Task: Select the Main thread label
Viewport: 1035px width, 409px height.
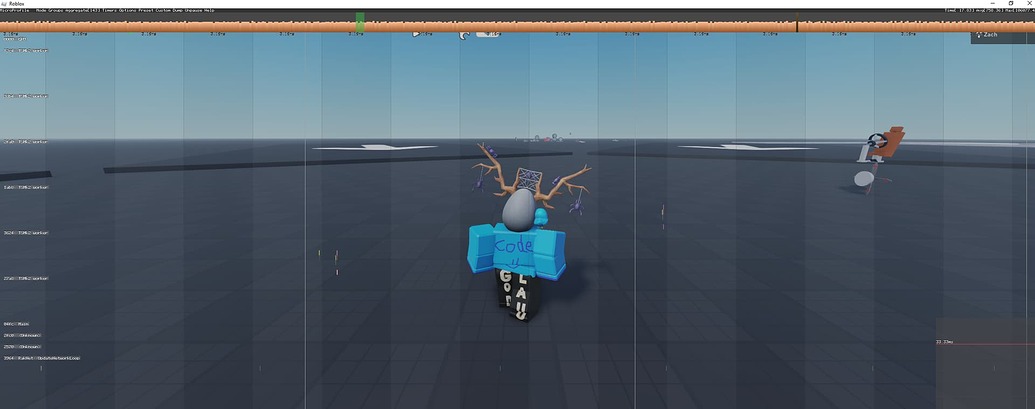Action: 17,324
